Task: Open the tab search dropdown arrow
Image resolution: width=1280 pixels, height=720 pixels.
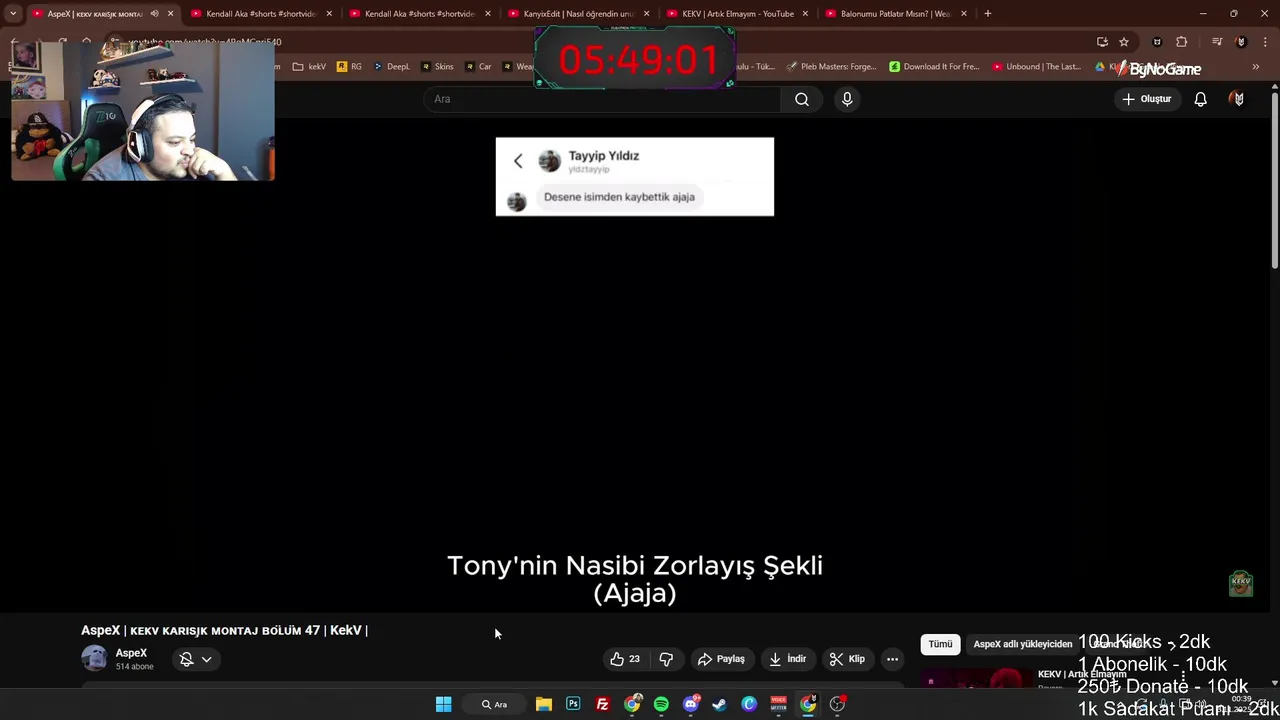Action: [13, 14]
